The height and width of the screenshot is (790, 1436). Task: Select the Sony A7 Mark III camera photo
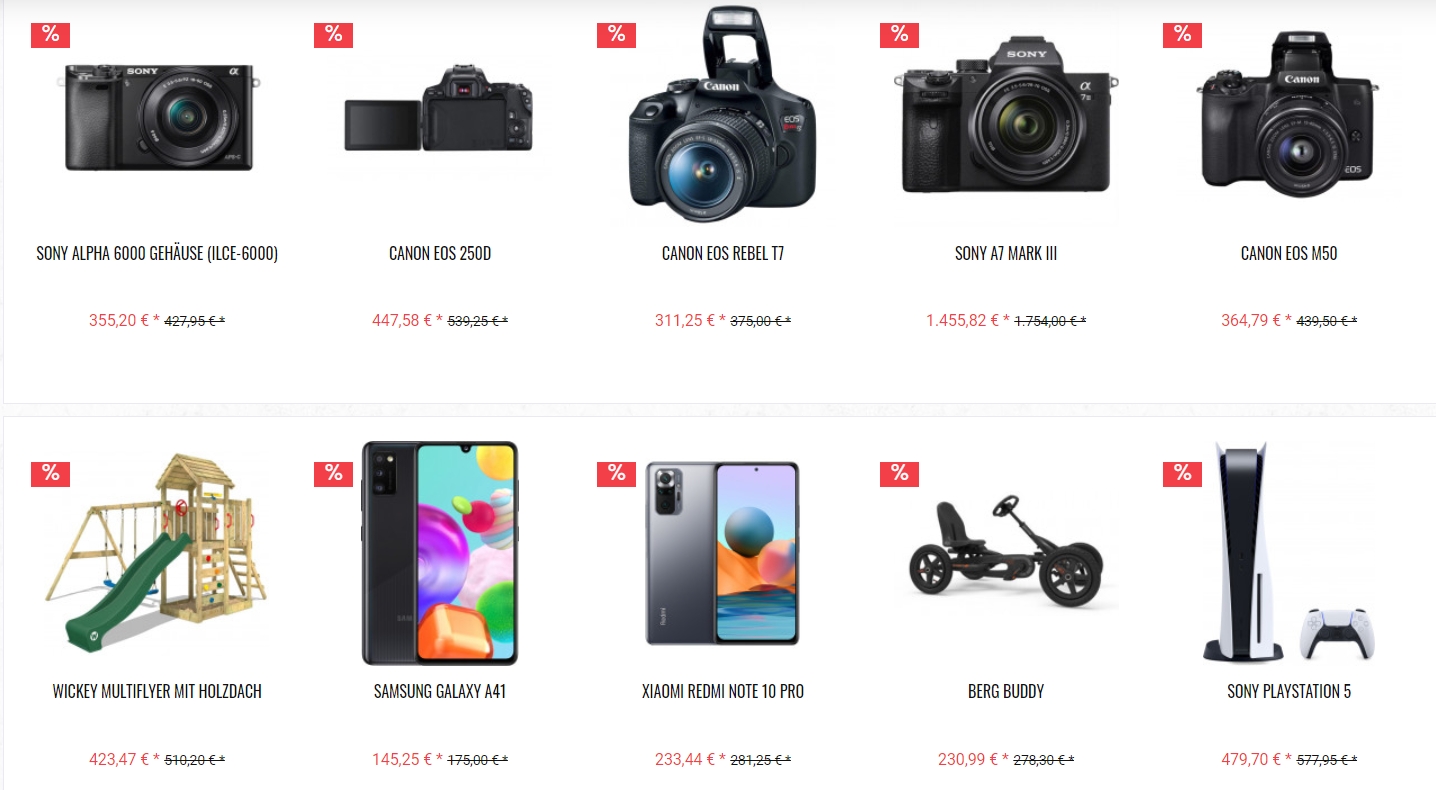tap(1006, 115)
